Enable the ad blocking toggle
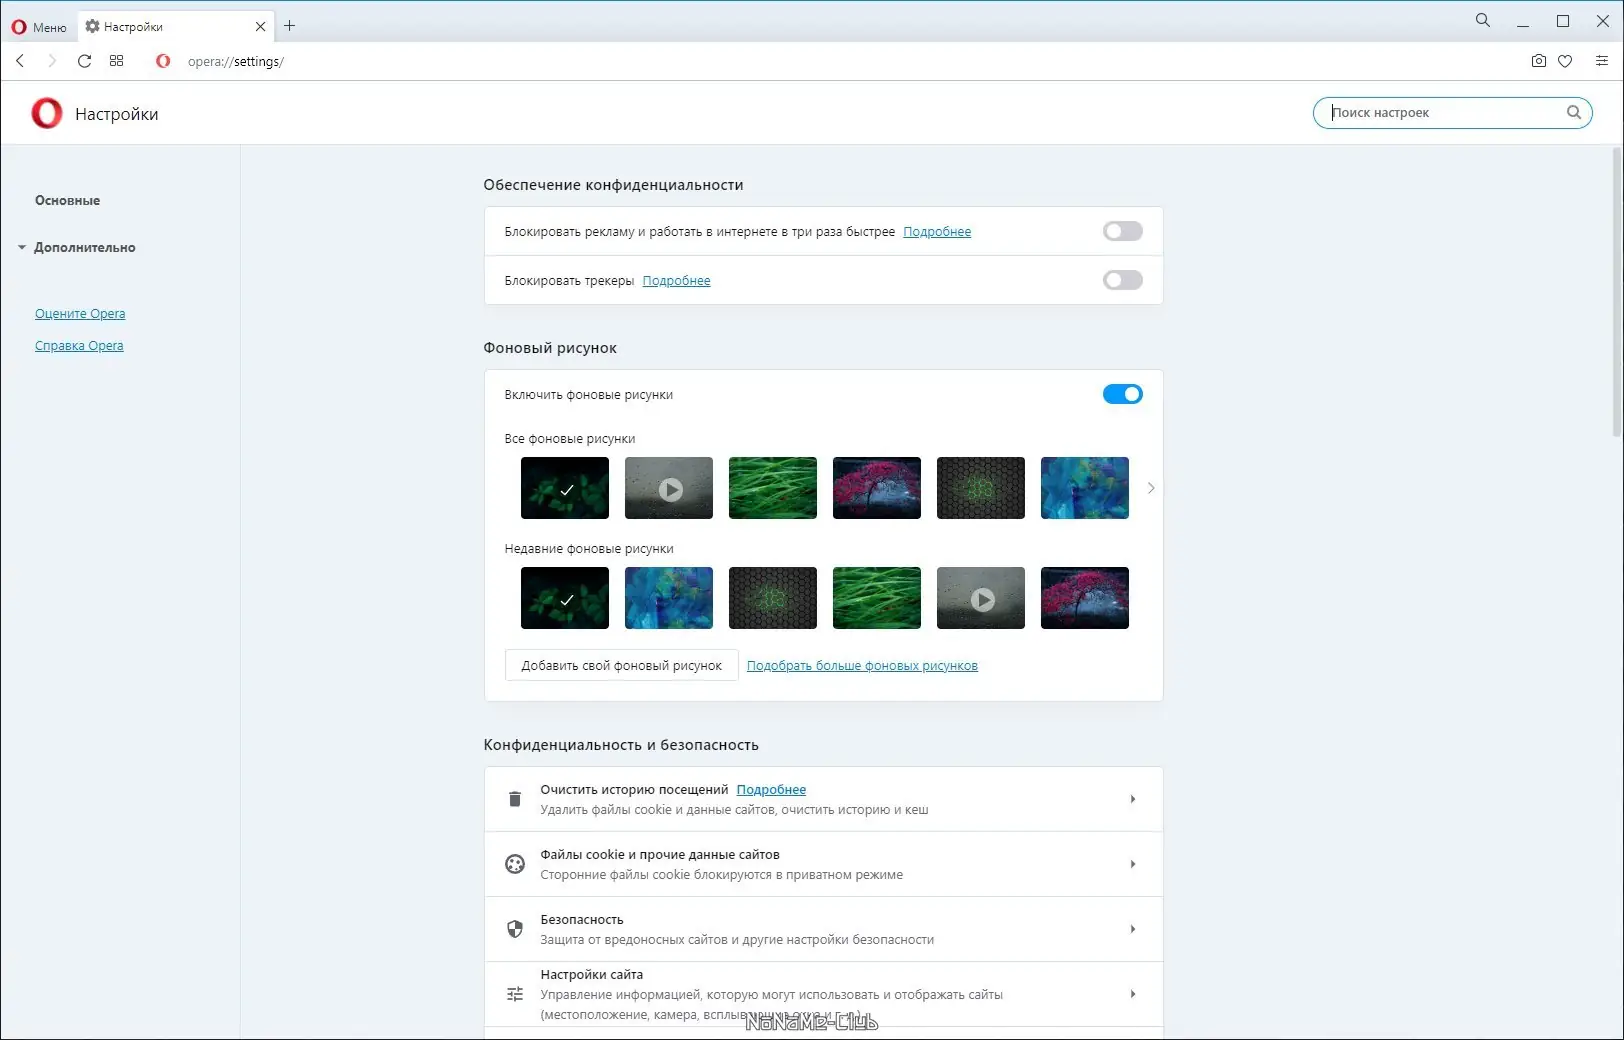The image size is (1624, 1040). pos(1122,232)
